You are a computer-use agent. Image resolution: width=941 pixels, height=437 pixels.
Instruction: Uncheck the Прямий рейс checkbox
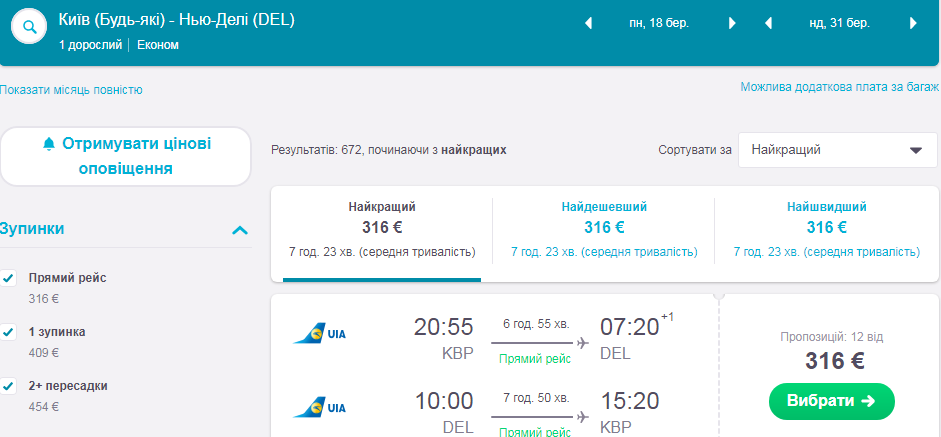(x=9, y=278)
